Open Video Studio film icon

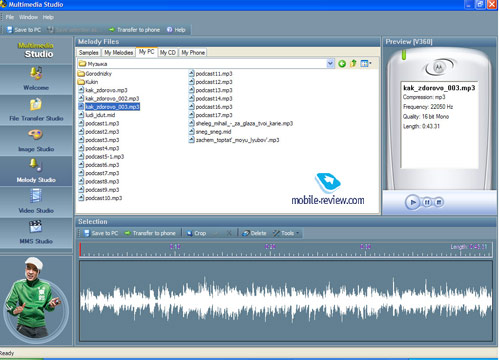point(35,196)
